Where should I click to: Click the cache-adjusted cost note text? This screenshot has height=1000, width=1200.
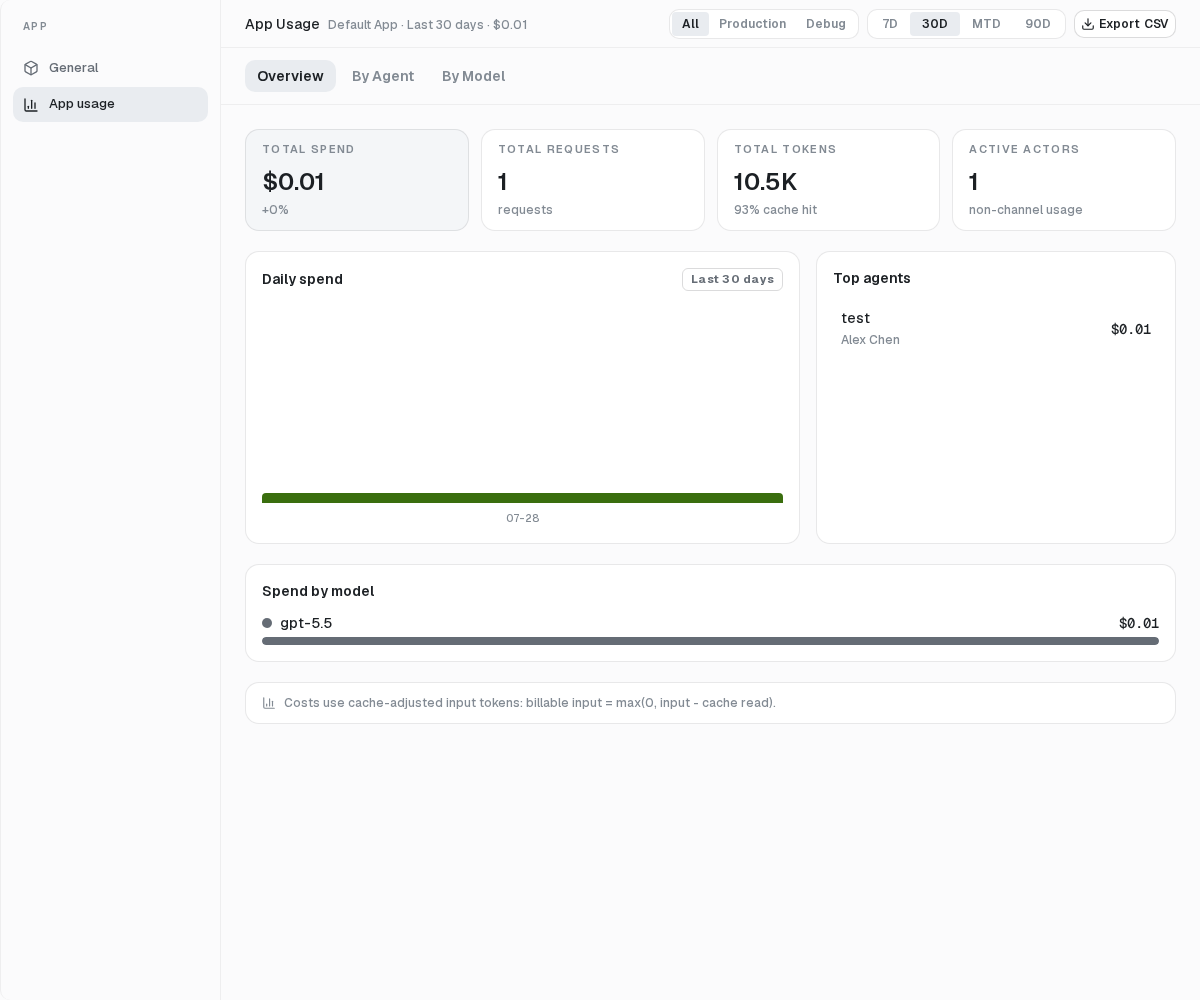coord(530,703)
